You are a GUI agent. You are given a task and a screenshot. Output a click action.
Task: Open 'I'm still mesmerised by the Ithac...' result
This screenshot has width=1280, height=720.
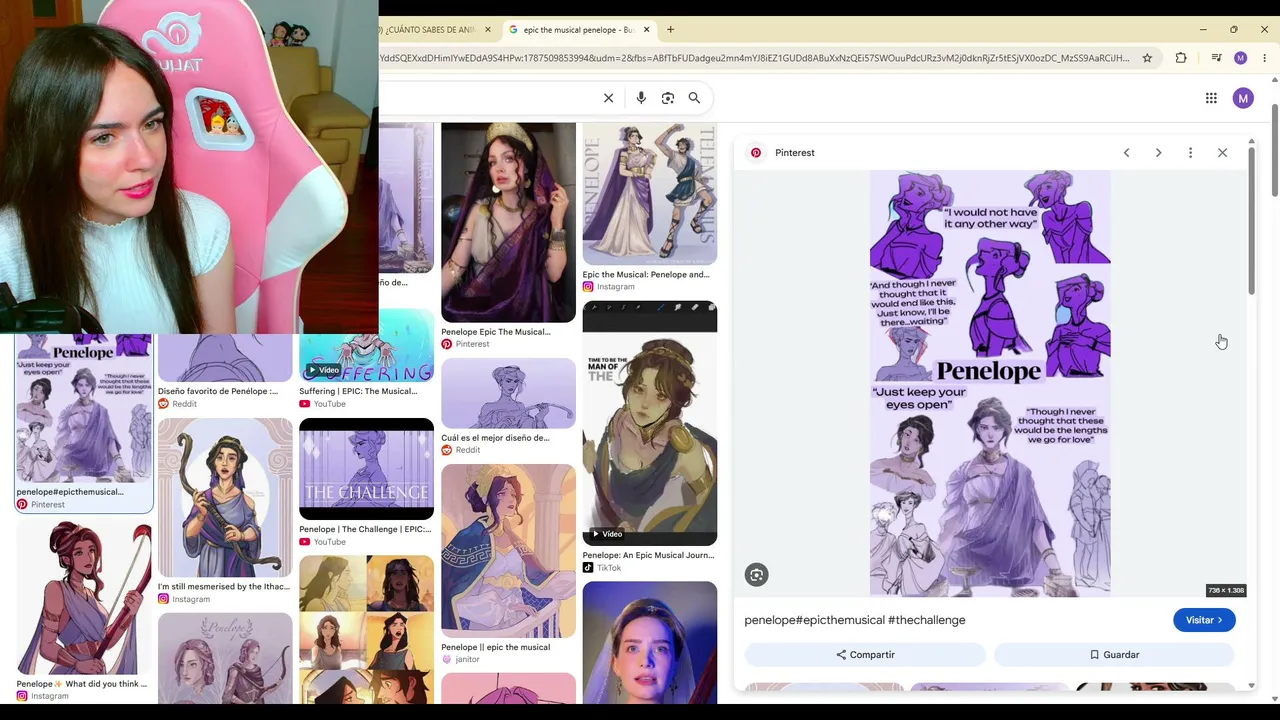point(224,587)
